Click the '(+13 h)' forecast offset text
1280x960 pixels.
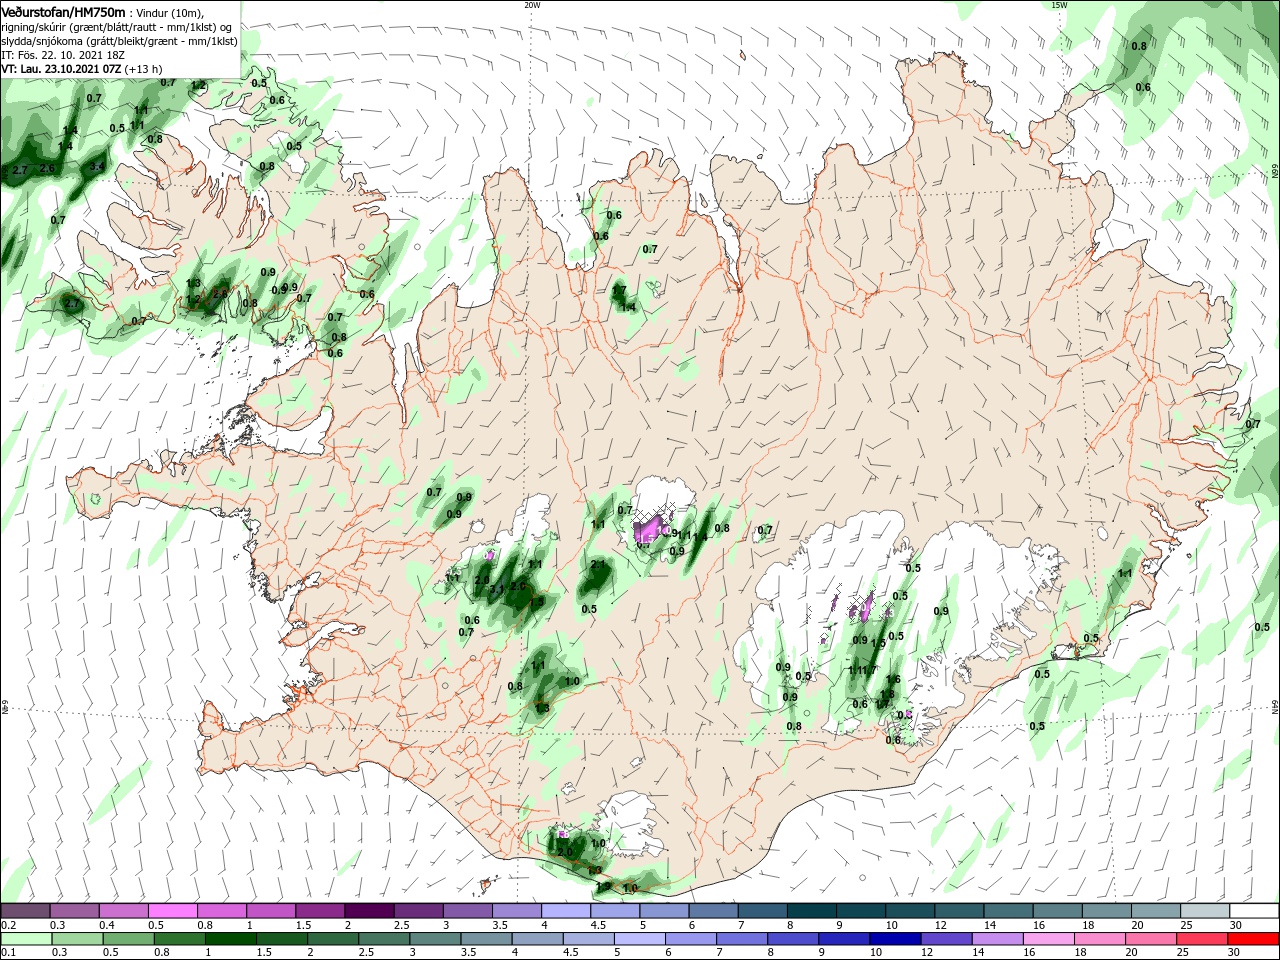pyautogui.click(x=144, y=69)
